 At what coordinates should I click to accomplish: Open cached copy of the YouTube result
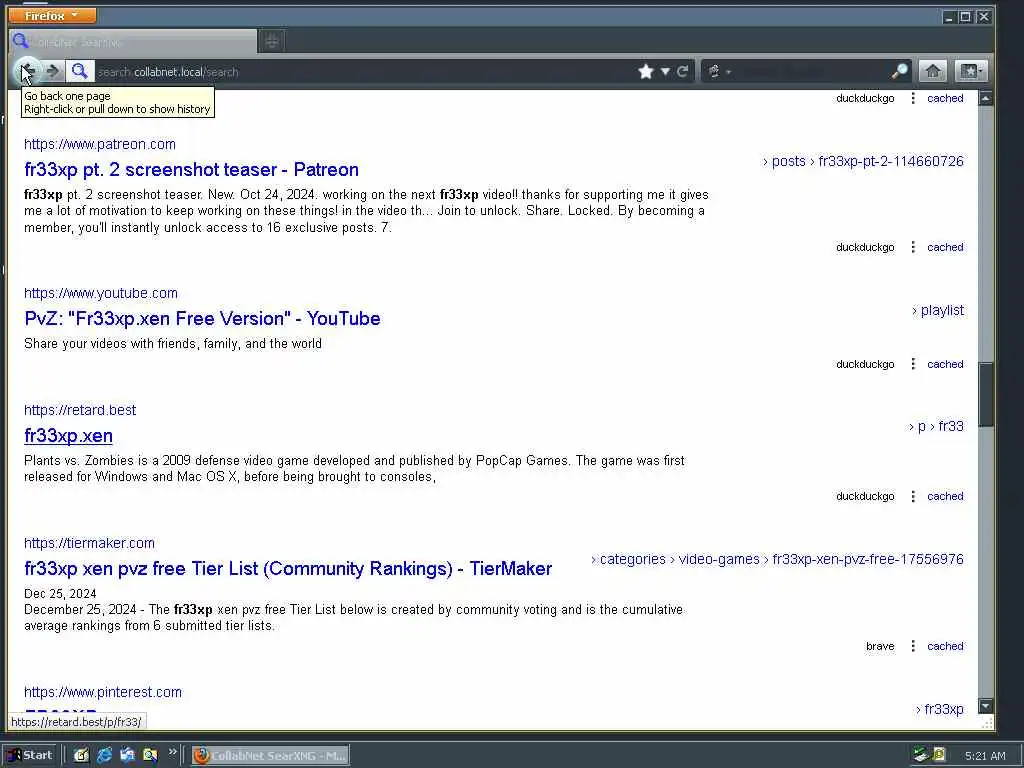(x=945, y=364)
